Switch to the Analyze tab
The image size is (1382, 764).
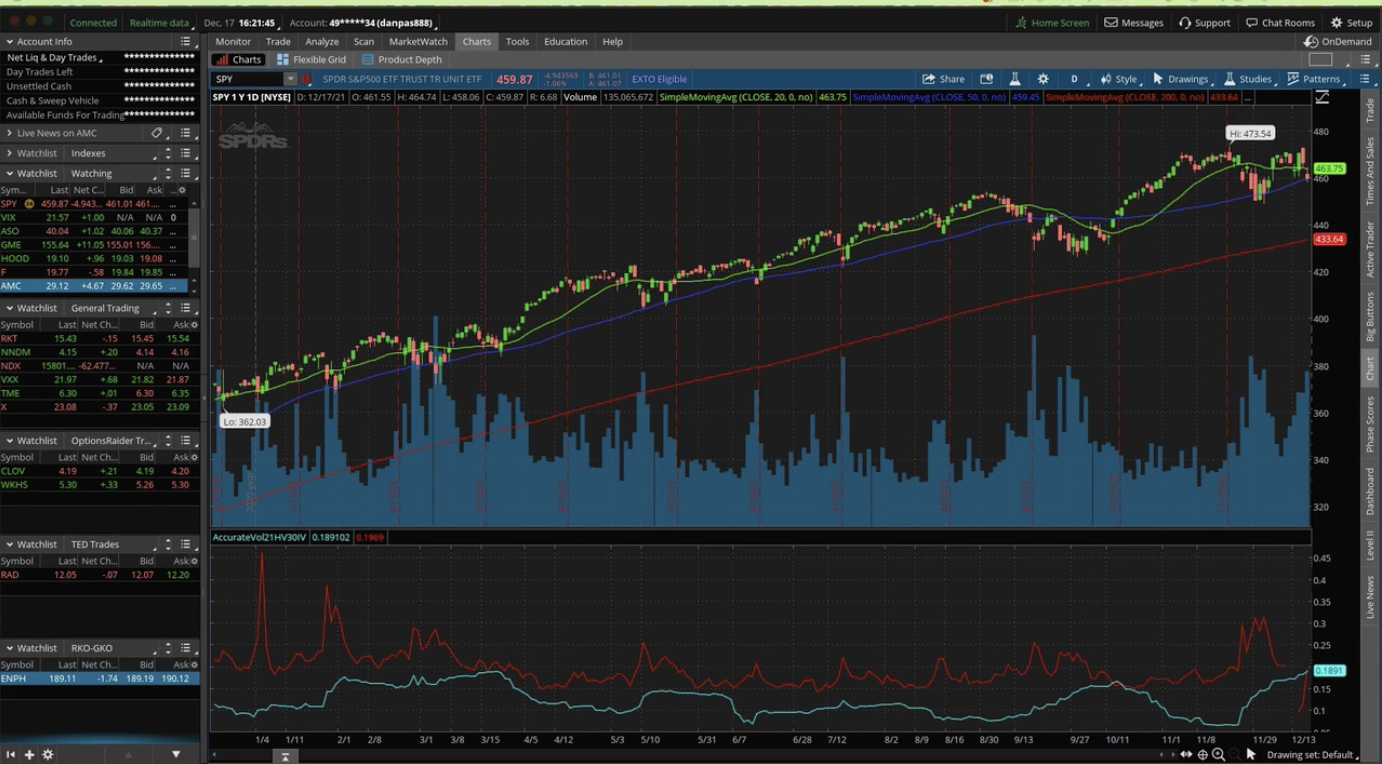(322, 42)
